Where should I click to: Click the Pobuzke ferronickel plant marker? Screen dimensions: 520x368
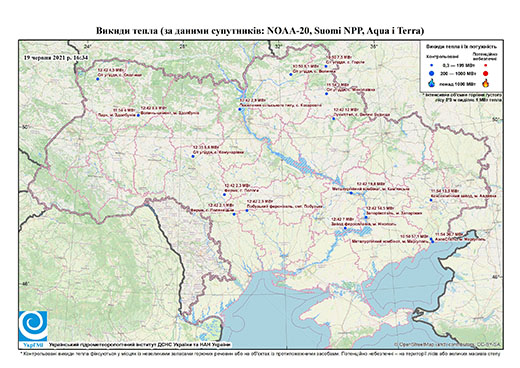(x=247, y=210)
